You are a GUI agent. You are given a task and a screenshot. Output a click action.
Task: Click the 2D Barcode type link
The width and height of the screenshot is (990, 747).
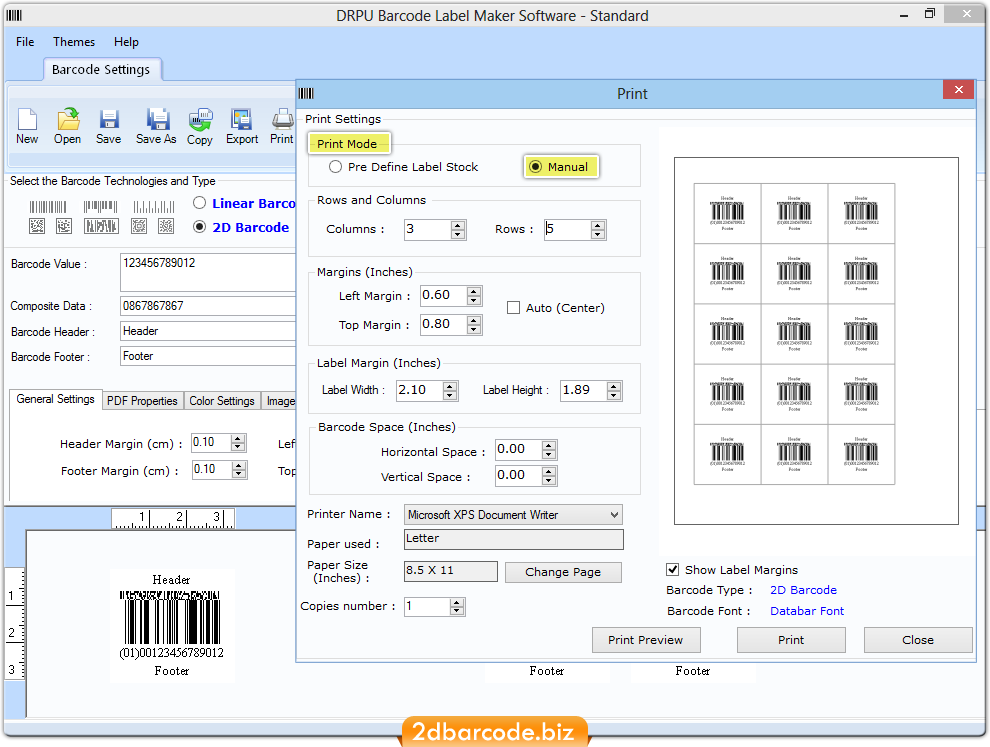coord(803,590)
